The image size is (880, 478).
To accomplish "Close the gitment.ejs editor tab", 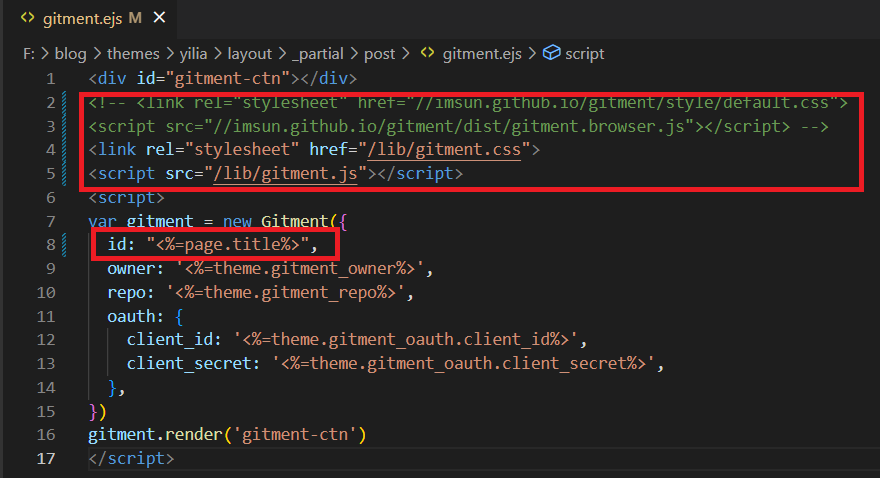I will (x=159, y=19).
